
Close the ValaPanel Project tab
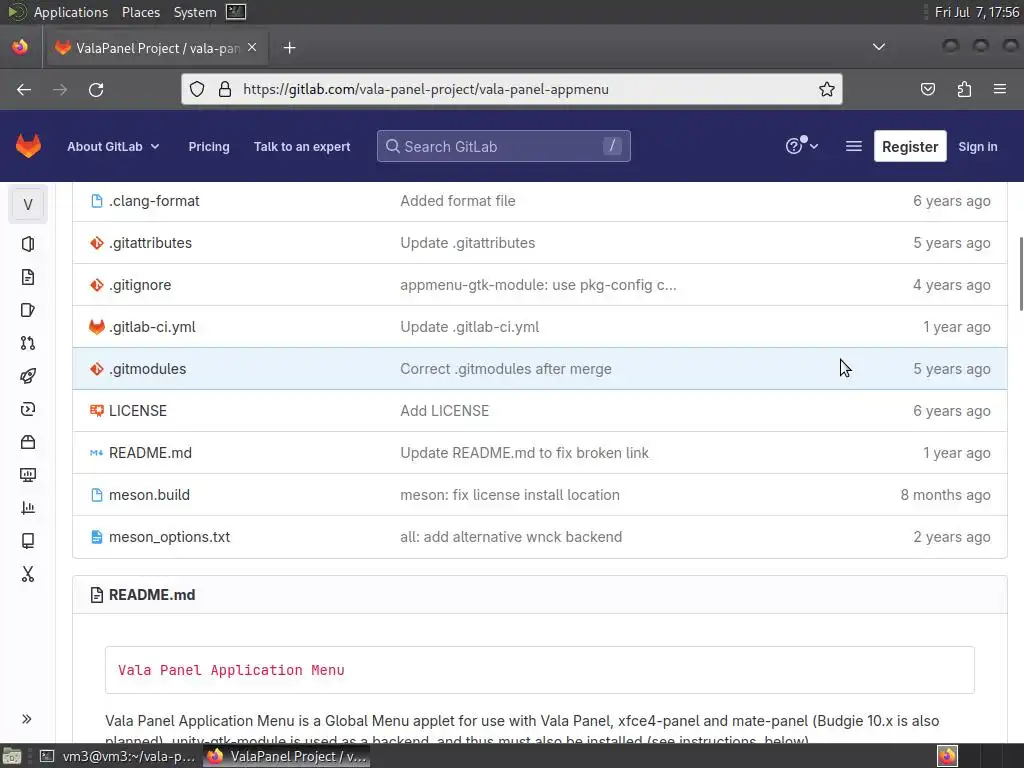coord(252,48)
